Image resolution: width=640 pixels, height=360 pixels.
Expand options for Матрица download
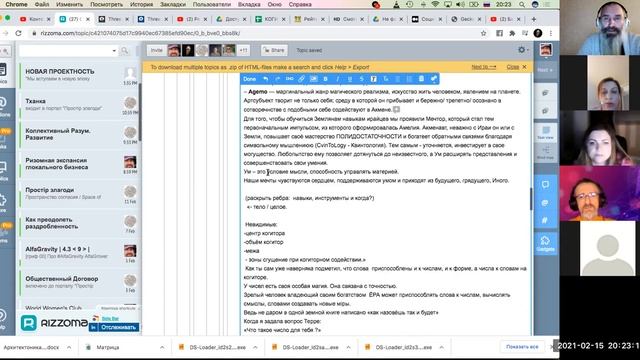(162, 347)
